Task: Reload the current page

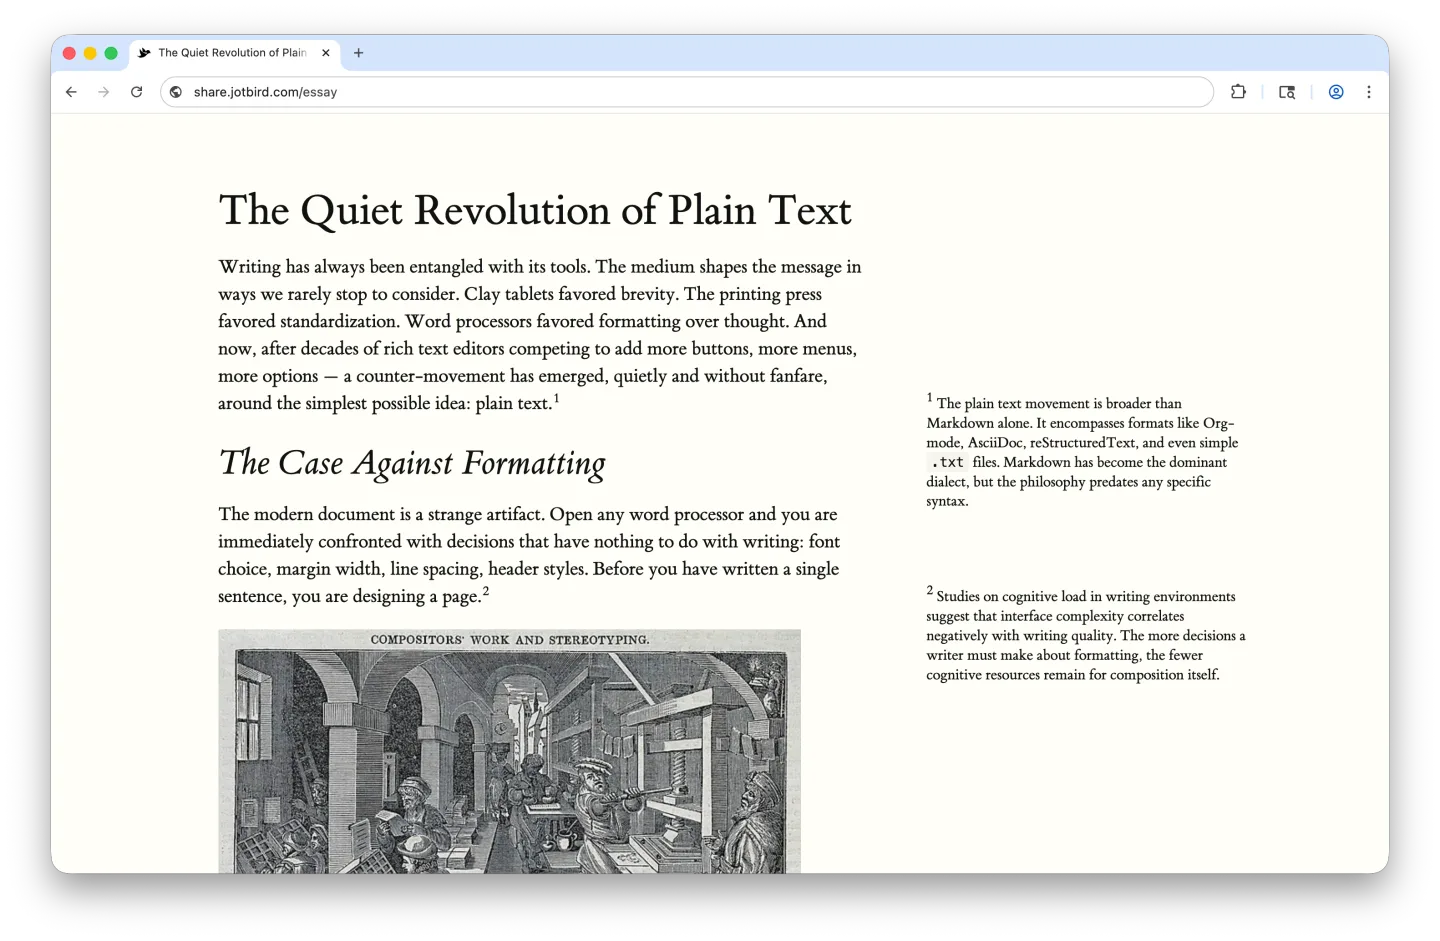Action: pos(137,92)
